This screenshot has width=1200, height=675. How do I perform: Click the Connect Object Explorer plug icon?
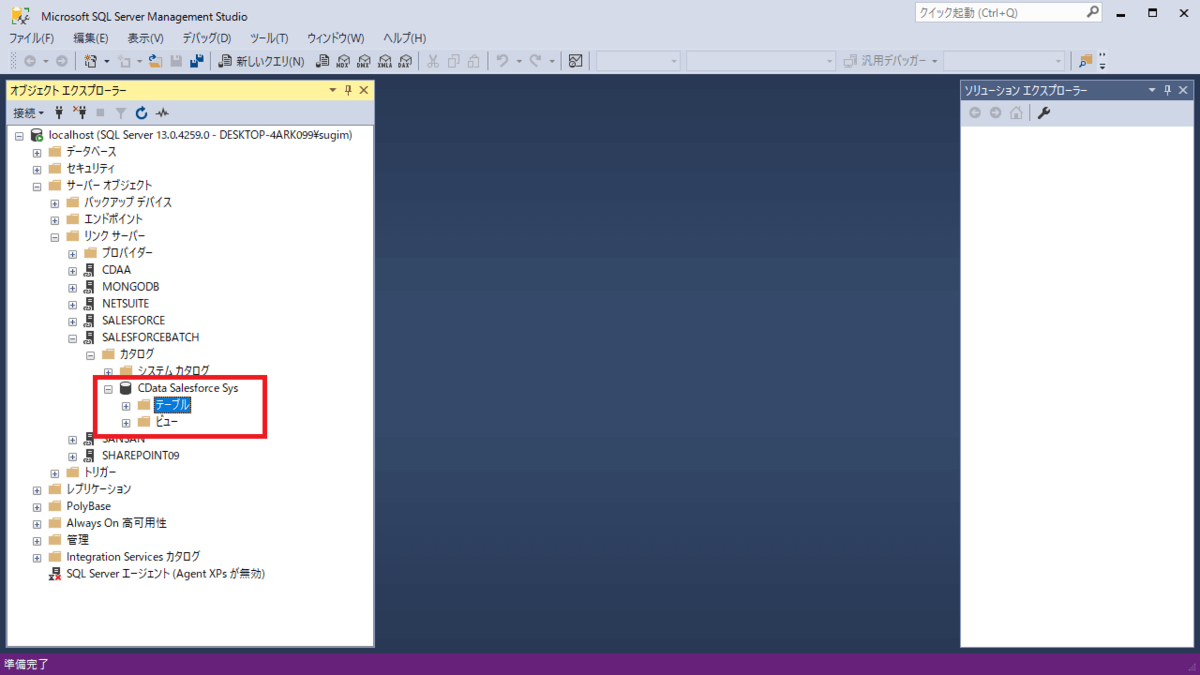point(59,113)
